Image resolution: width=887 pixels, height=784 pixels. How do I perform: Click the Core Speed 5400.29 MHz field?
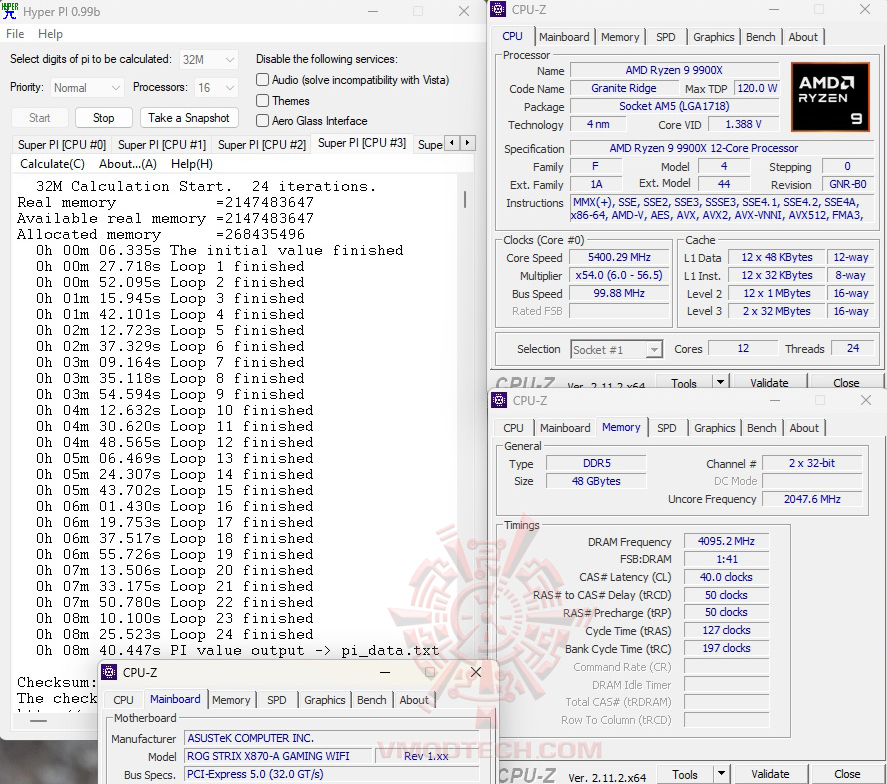pyautogui.click(x=619, y=257)
